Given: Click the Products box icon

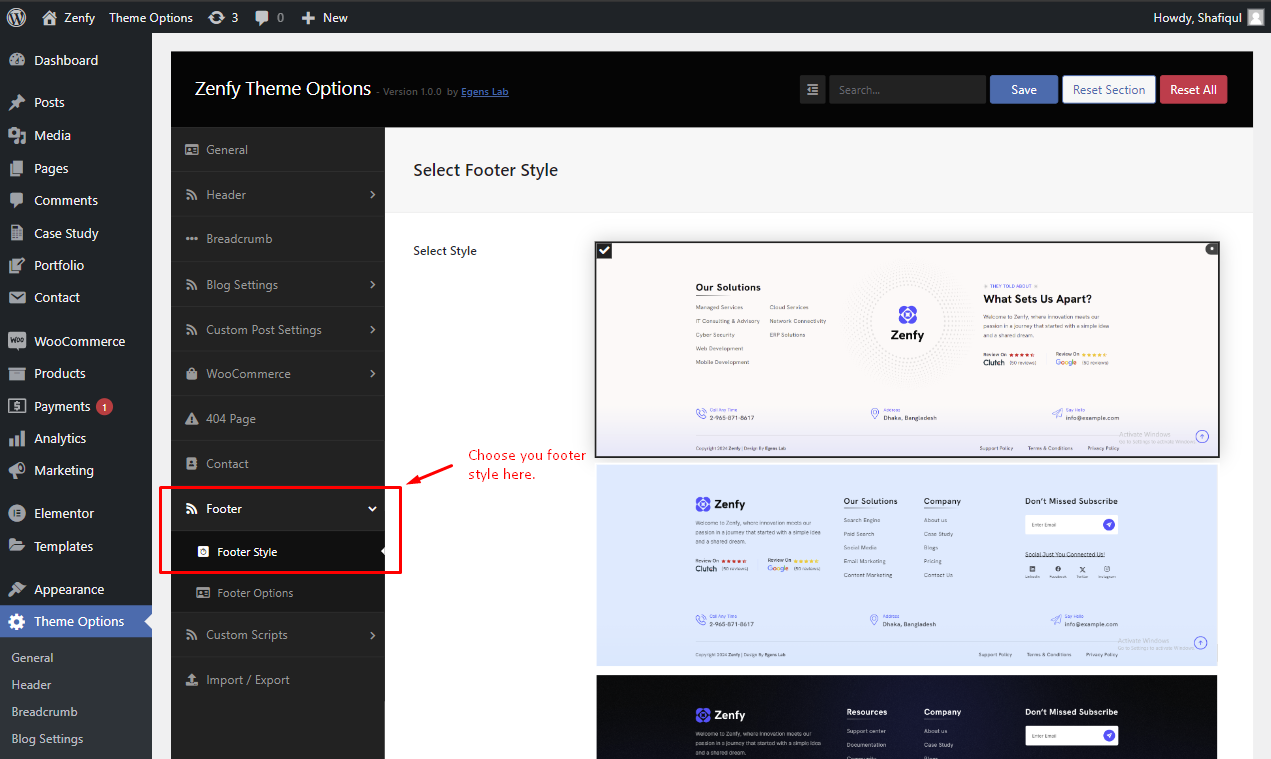Looking at the screenshot, I should coord(17,373).
